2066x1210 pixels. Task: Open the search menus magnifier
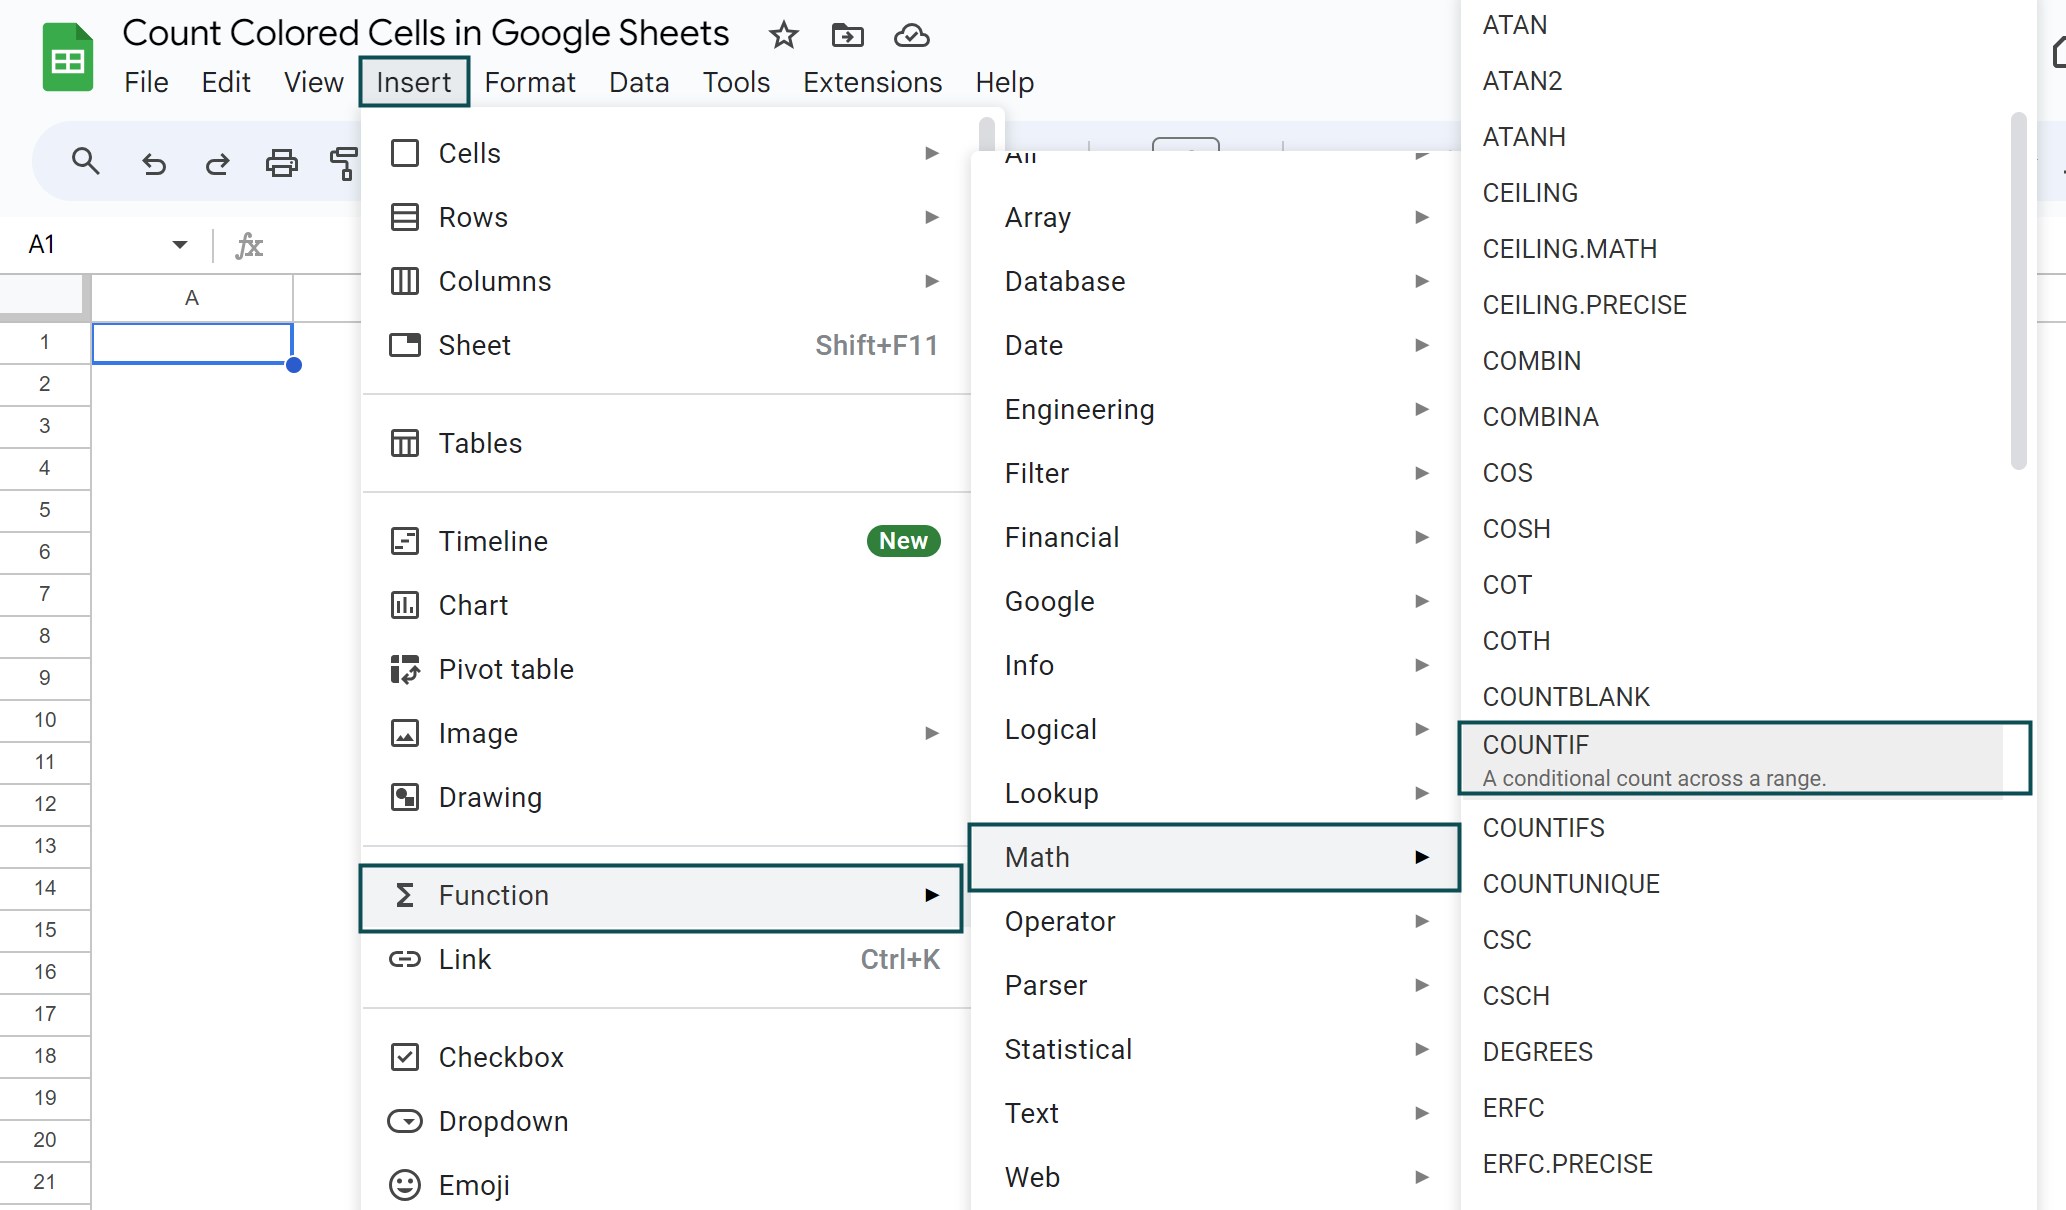click(86, 161)
